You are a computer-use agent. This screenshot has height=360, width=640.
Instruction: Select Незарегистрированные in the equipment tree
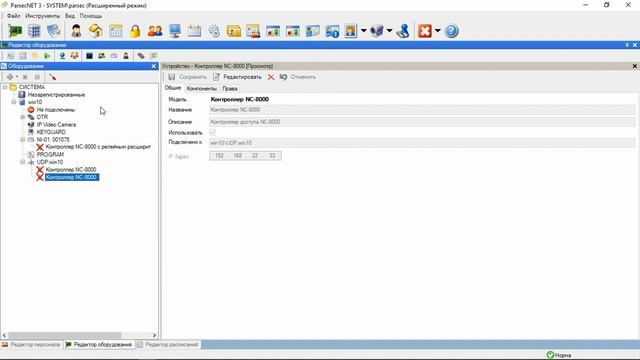pyautogui.click(x=56, y=95)
